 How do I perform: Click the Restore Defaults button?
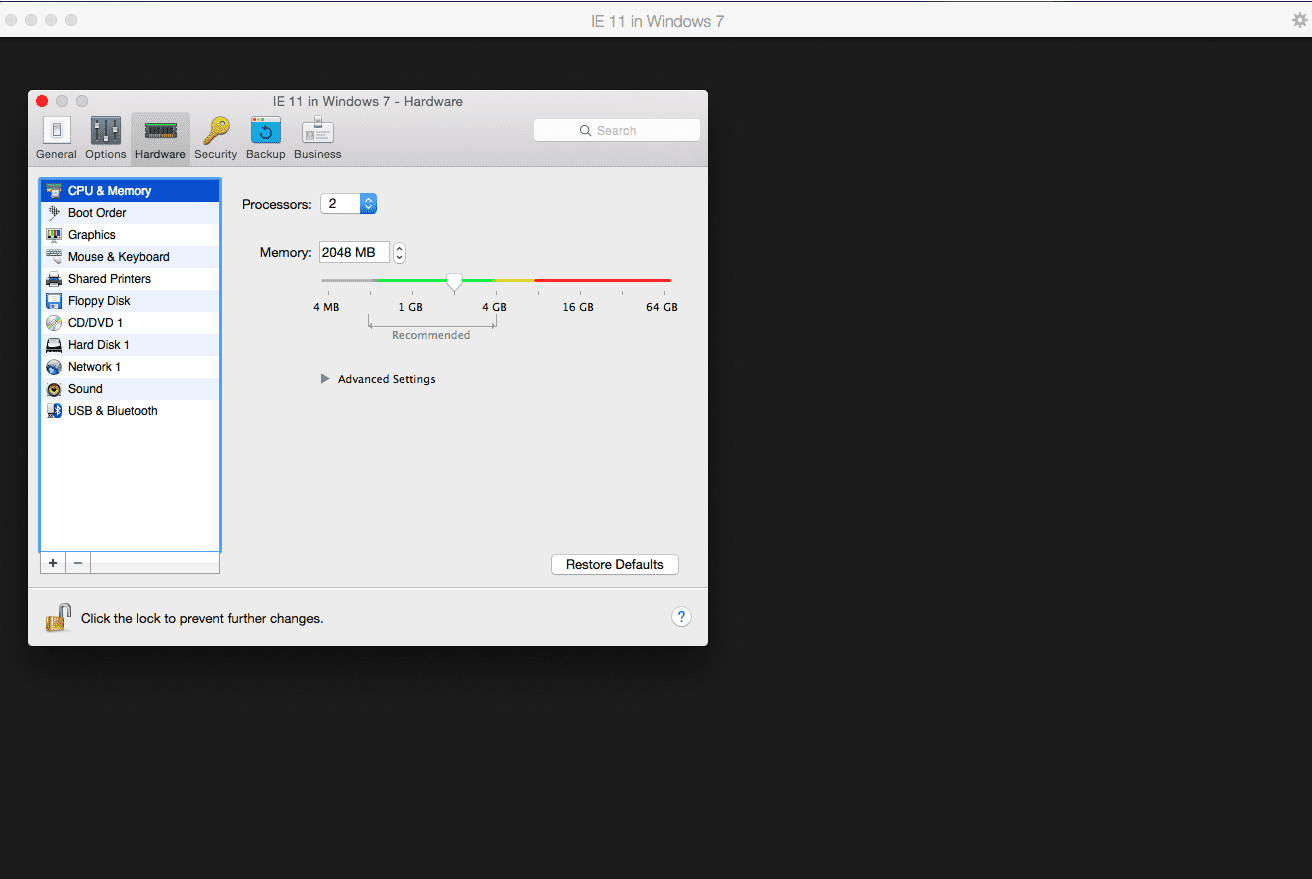(614, 565)
